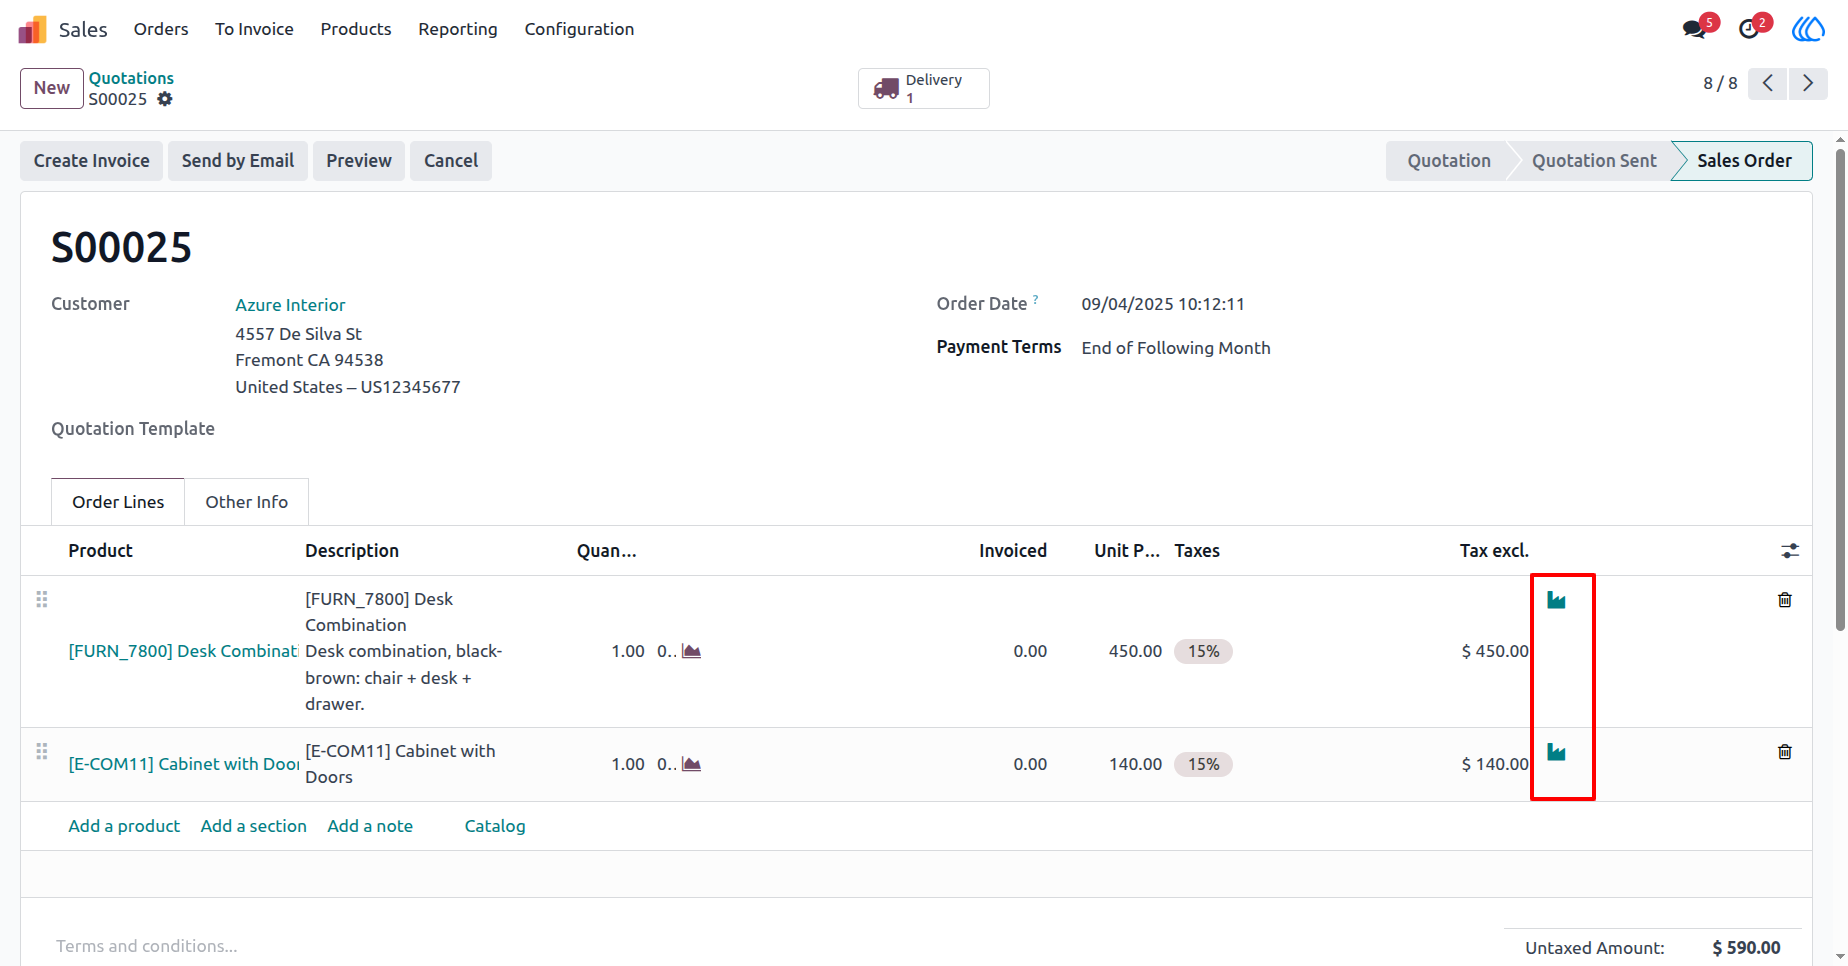Viewport: 1848px width, 966px height.
Task: Click Add a product link
Action: pyautogui.click(x=124, y=826)
